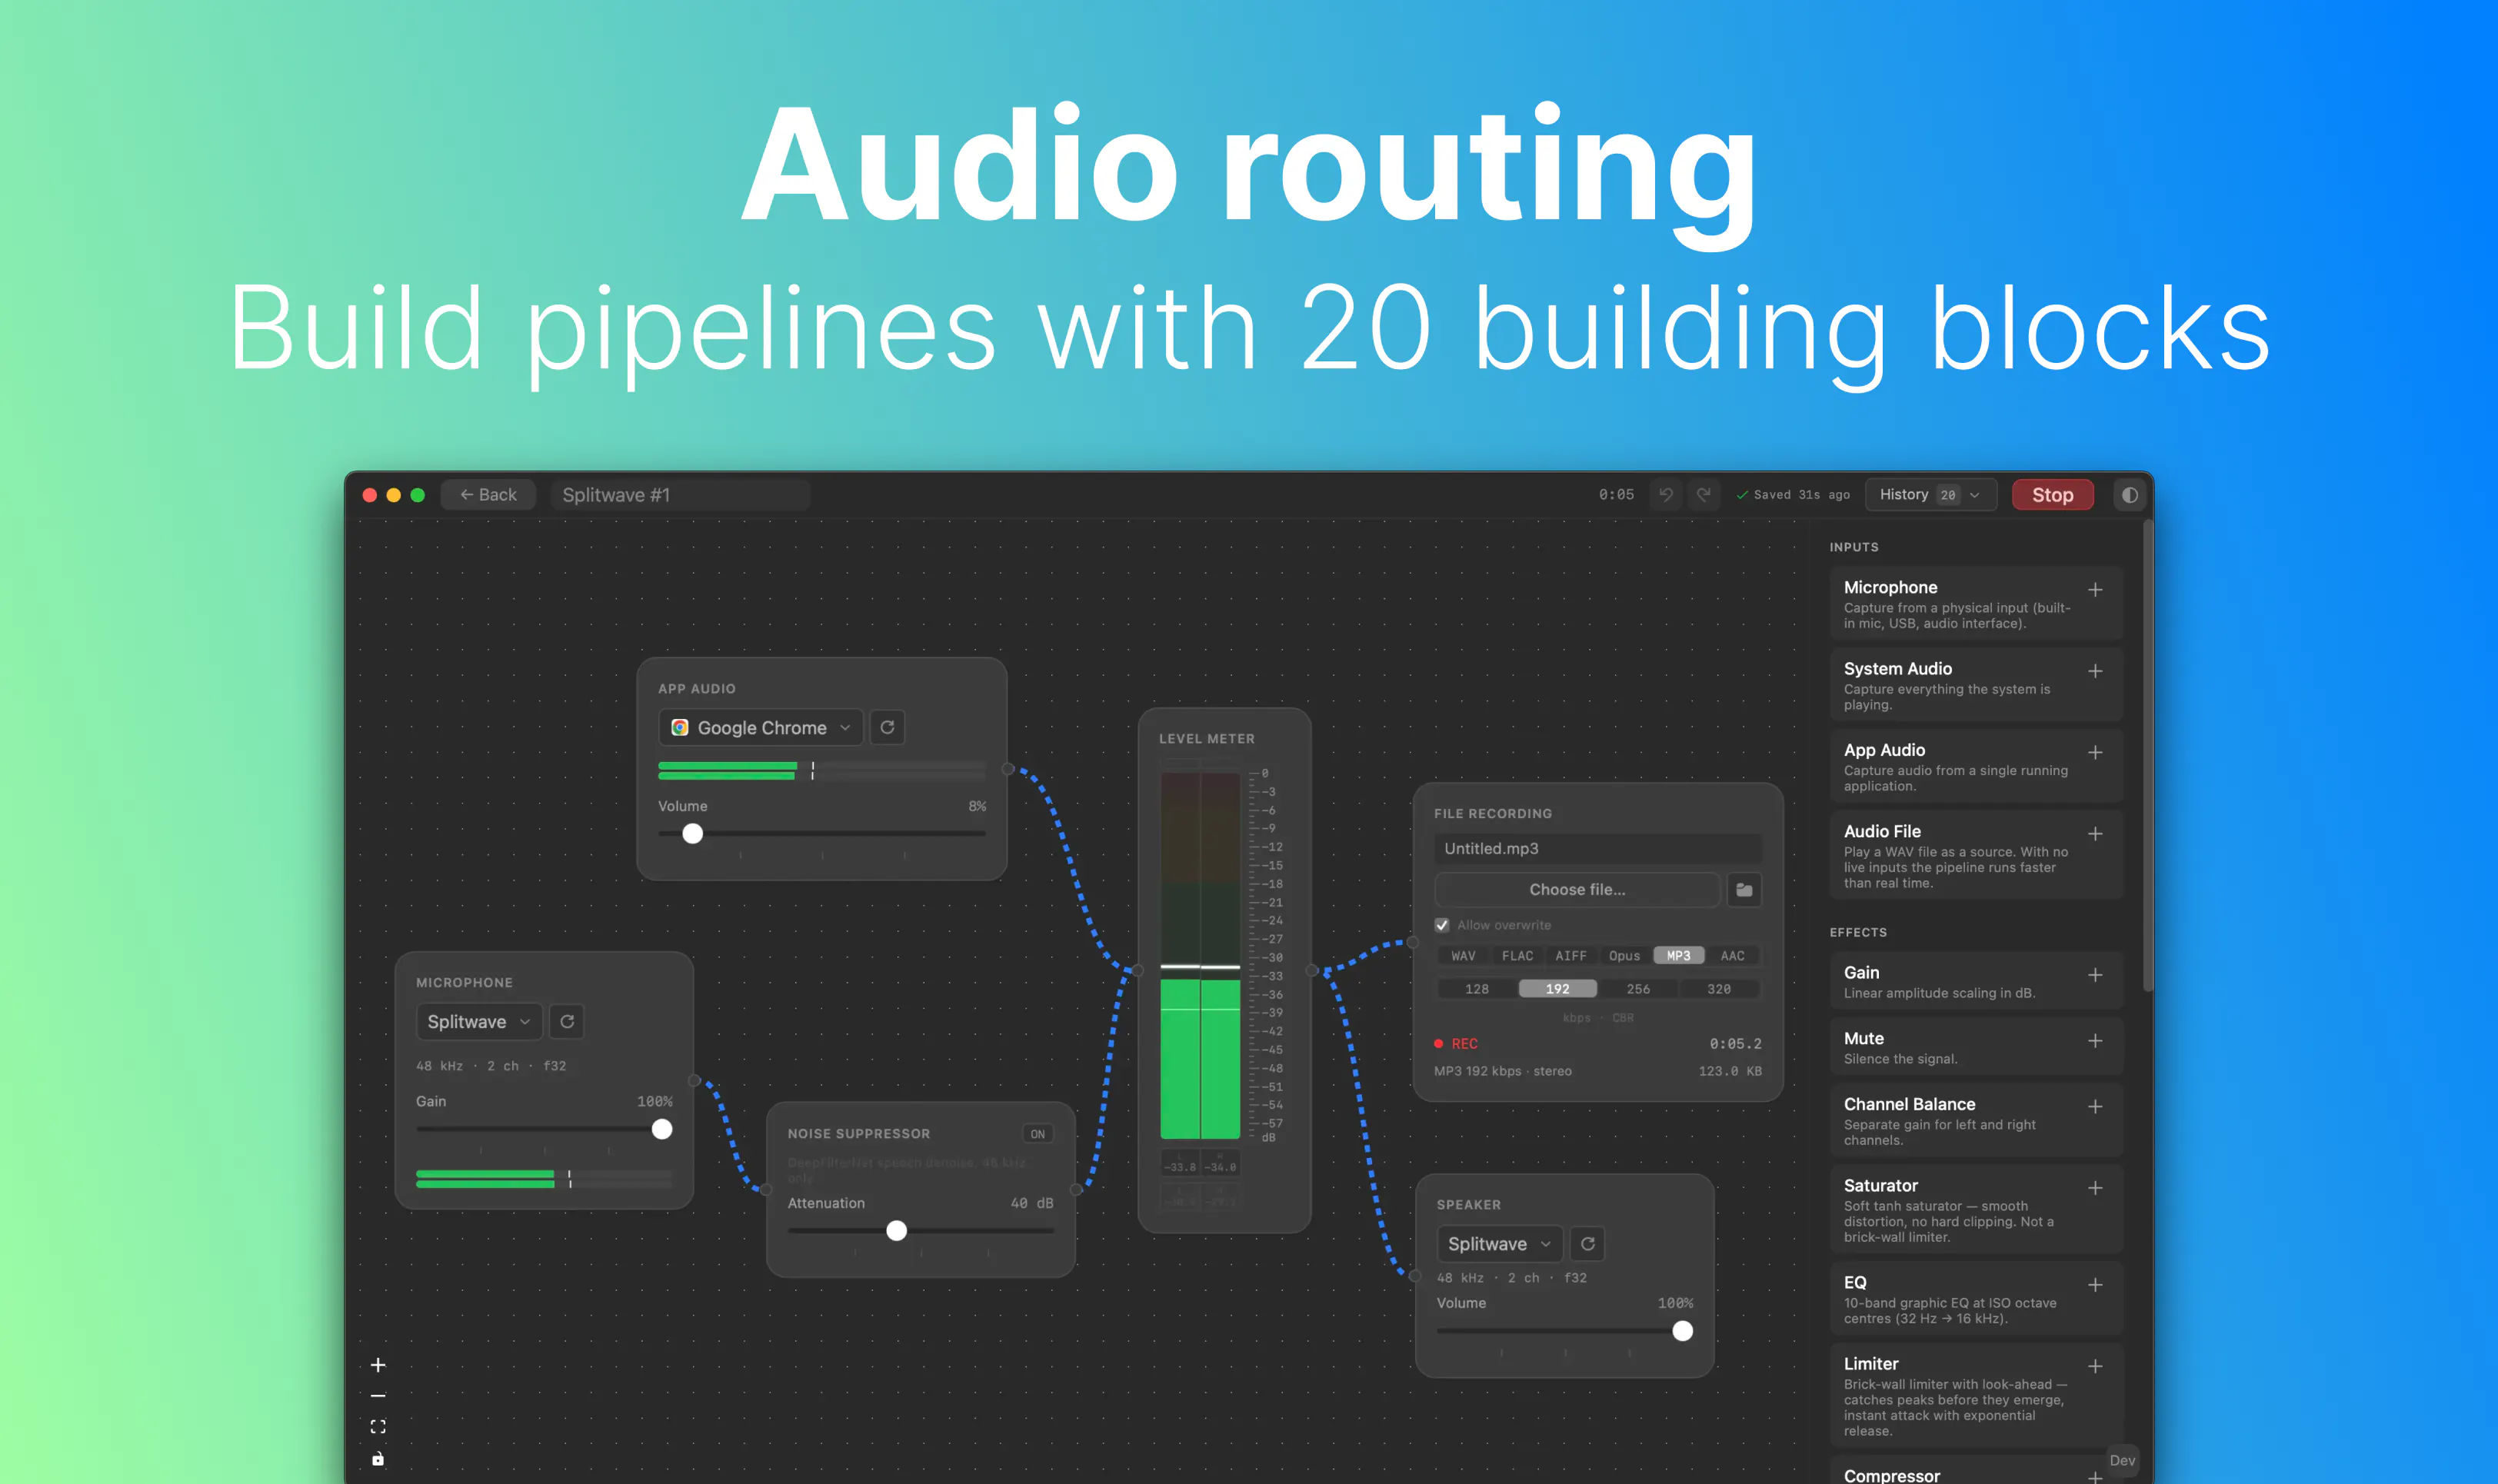Adjust the Speaker Volume slider
Image resolution: width=2498 pixels, height=1484 pixels.
pyautogui.click(x=1565, y=1331)
